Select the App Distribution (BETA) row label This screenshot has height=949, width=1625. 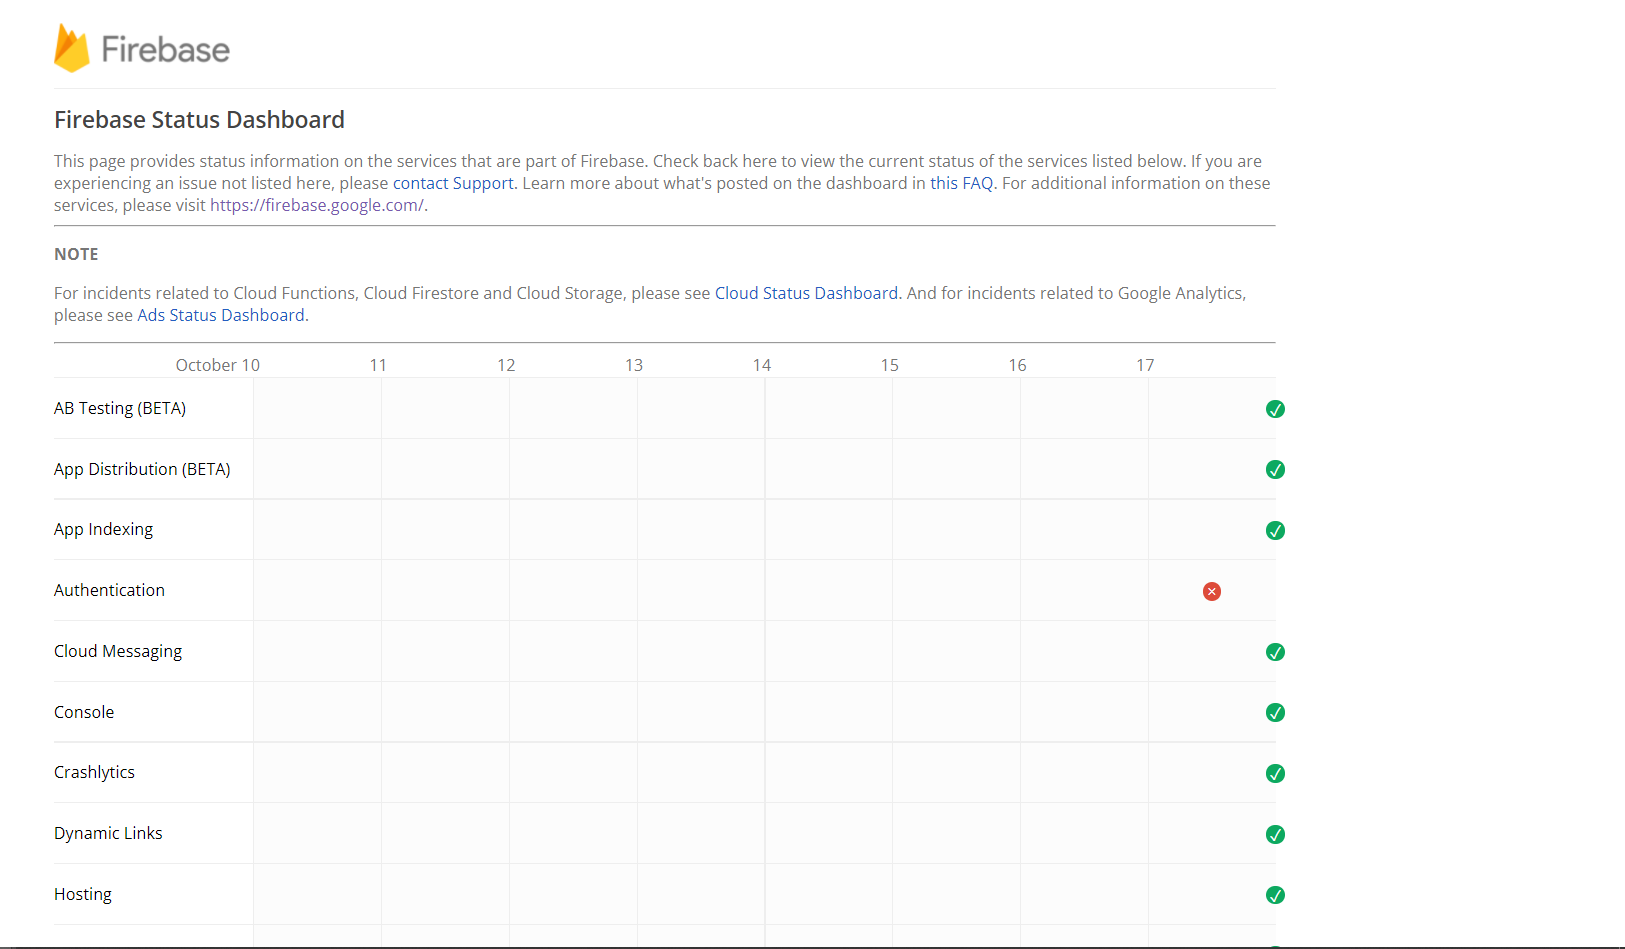click(142, 469)
